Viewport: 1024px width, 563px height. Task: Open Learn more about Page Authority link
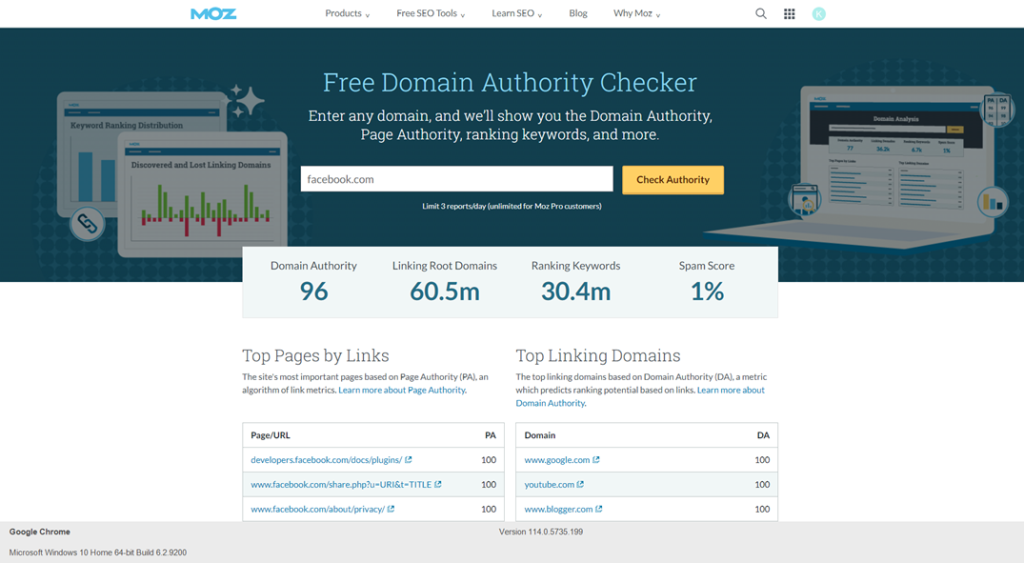402,390
